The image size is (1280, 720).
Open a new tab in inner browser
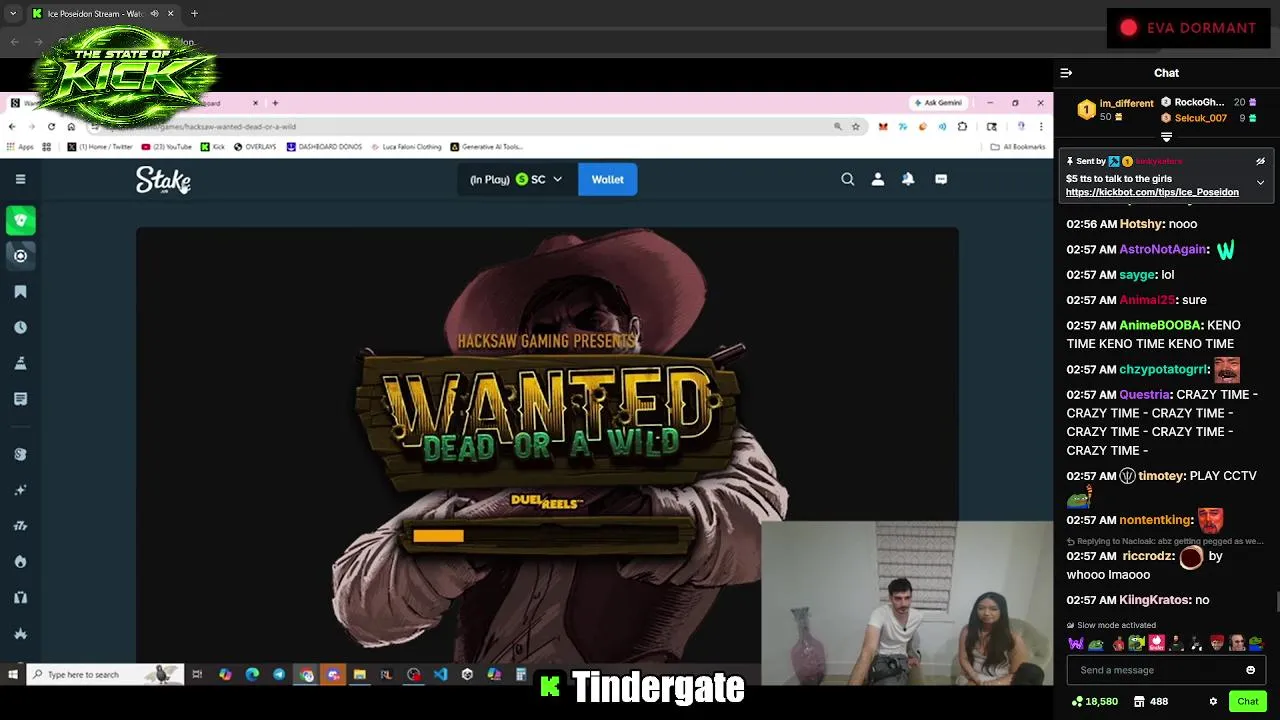tap(276, 103)
